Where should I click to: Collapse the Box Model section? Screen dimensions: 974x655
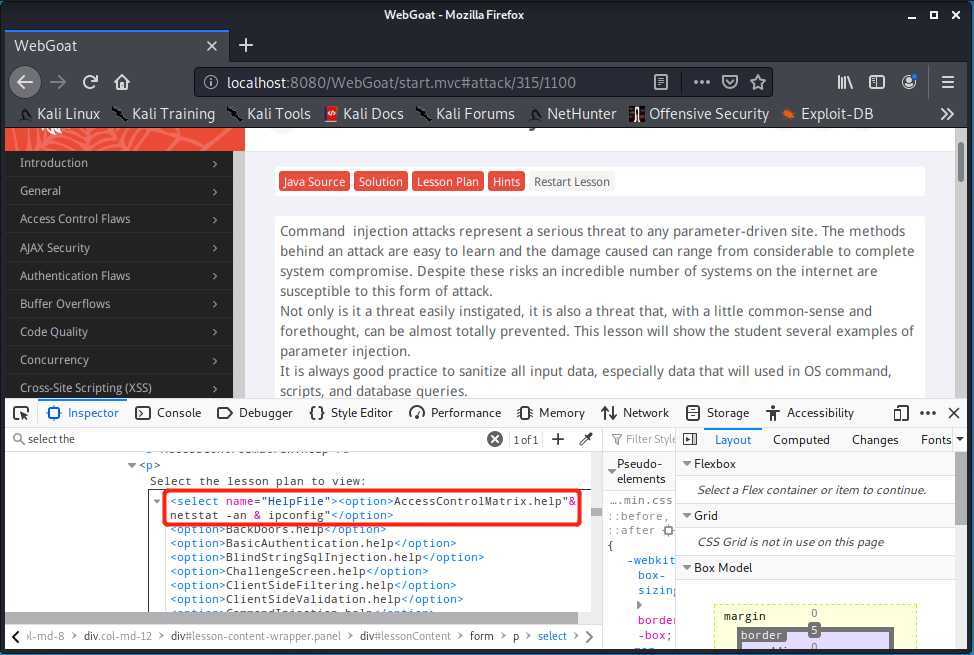pos(687,568)
